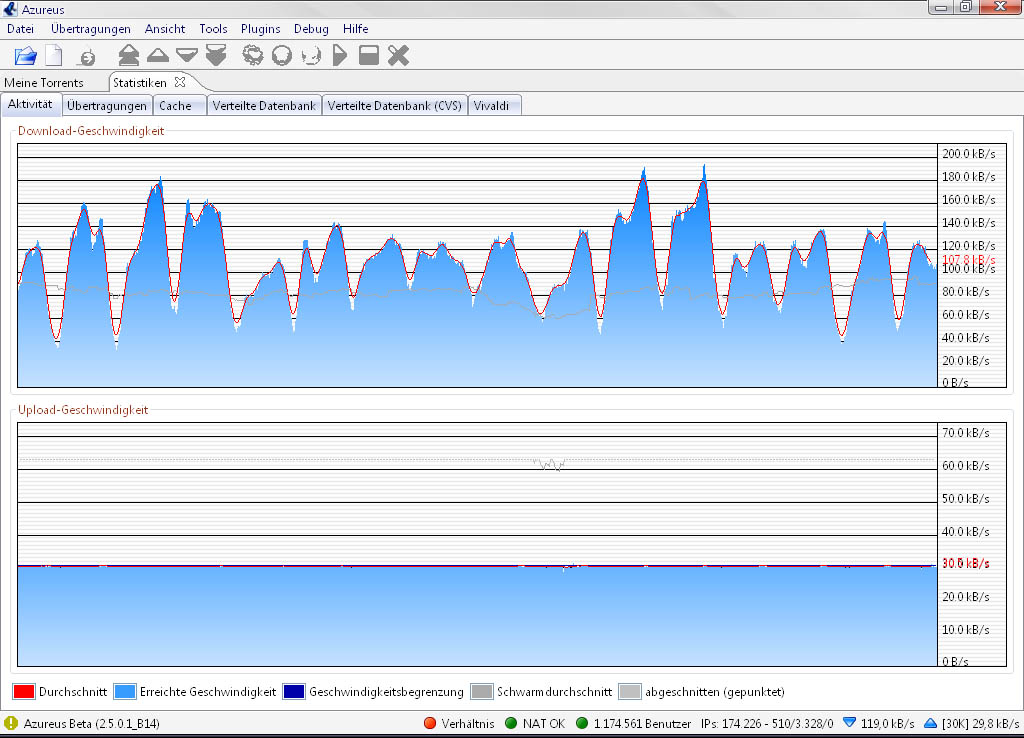Screen dimensions: 1024x738
Task: Click the yellow warning icon in status bar
Action: click(11, 723)
